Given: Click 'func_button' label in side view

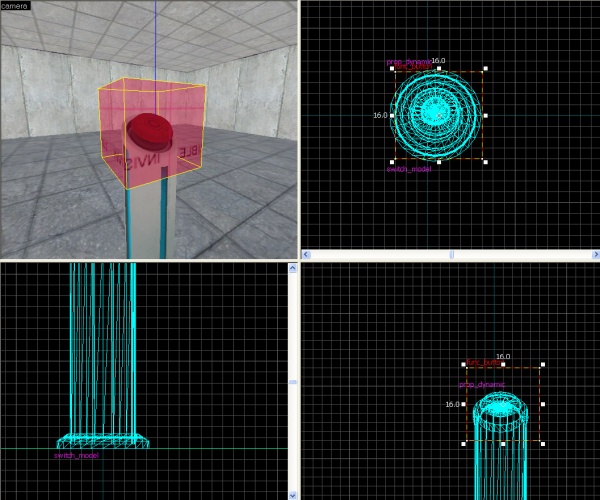Looking at the screenshot, I should (x=483, y=362).
